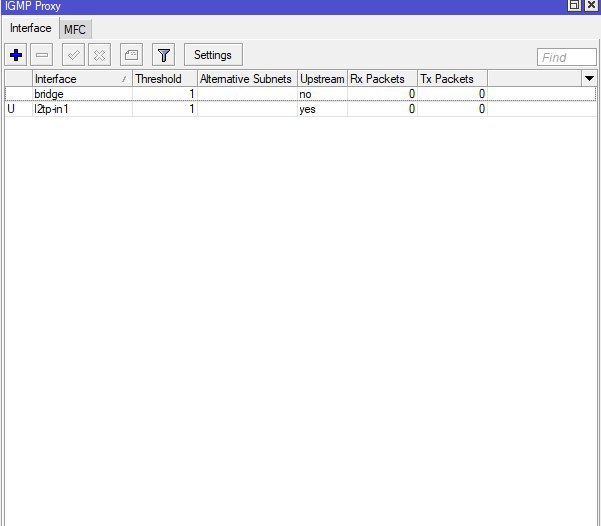
Task: Click upstream value 'yes' for l2tp-in1
Action: click(x=307, y=109)
